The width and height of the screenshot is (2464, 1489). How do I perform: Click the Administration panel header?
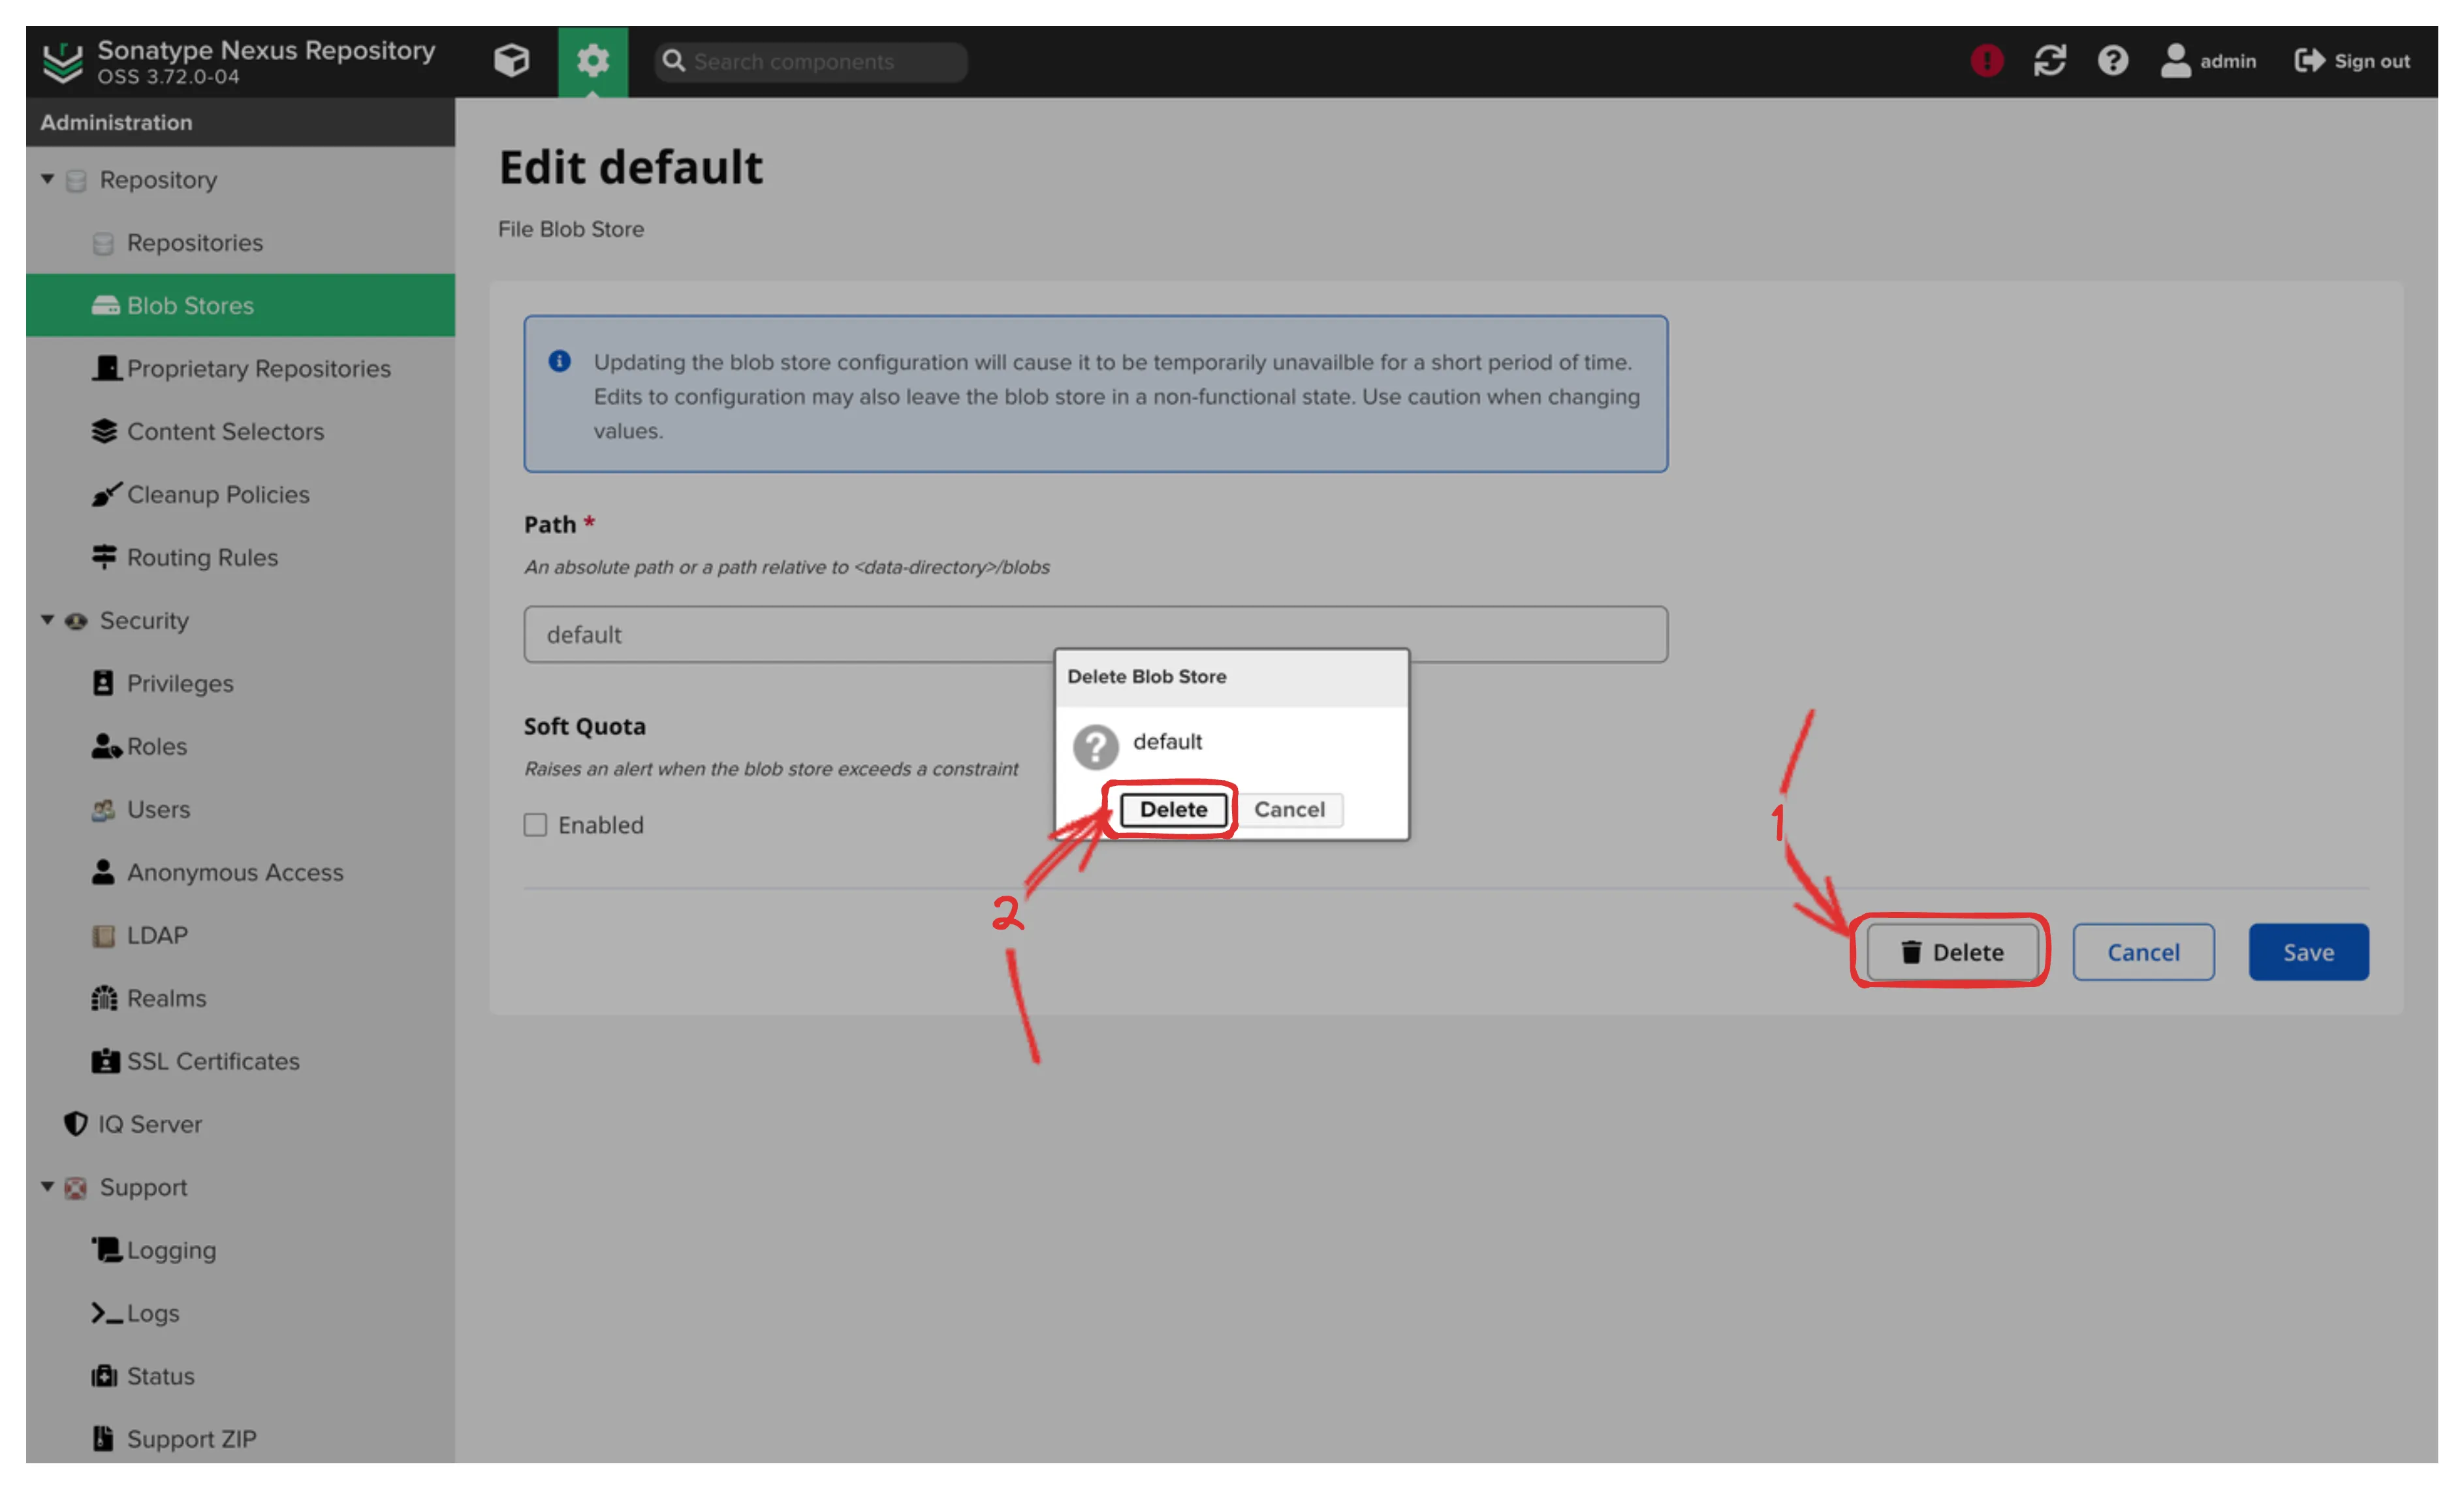pos(240,122)
